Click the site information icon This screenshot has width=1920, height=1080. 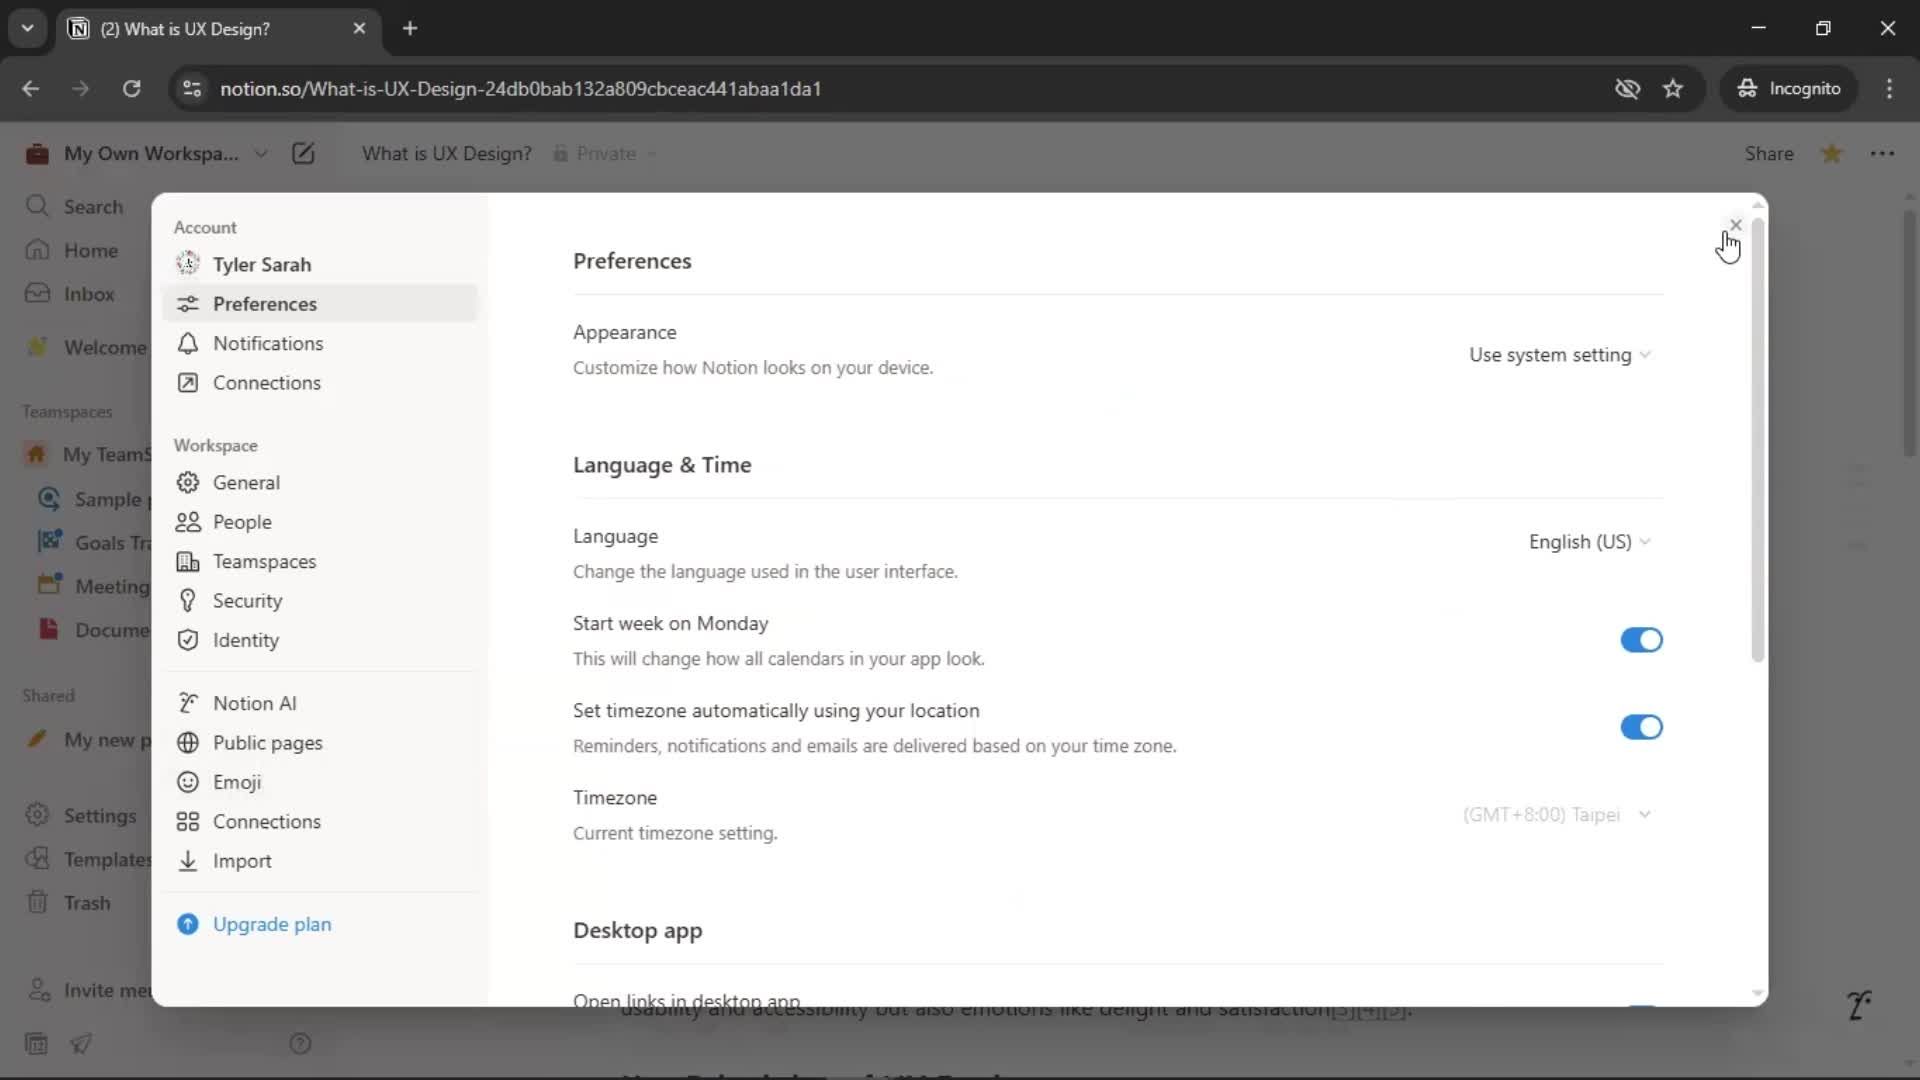[191, 88]
